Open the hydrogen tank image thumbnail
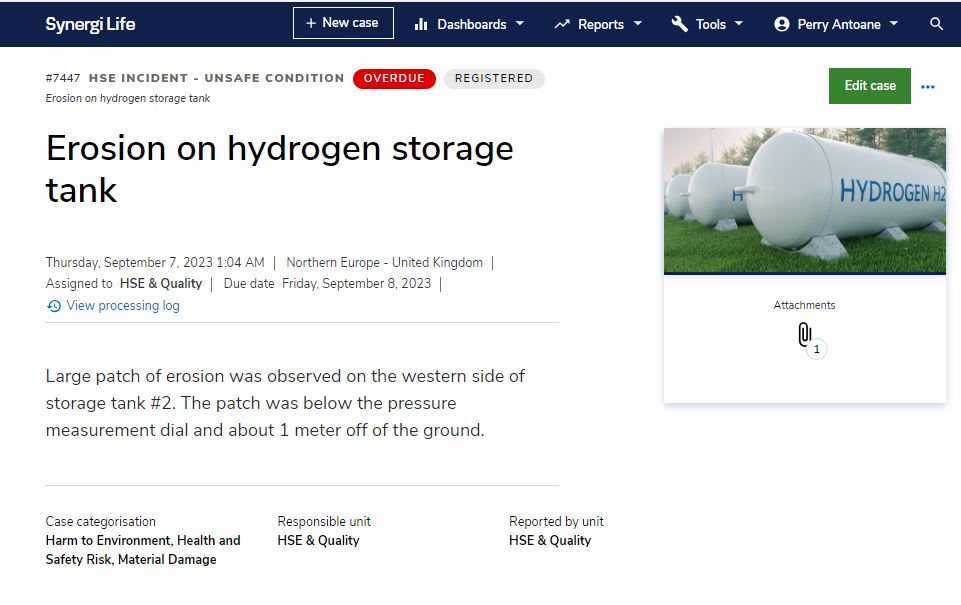The height and width of the screenshot is (605, 961). point(805,200)
